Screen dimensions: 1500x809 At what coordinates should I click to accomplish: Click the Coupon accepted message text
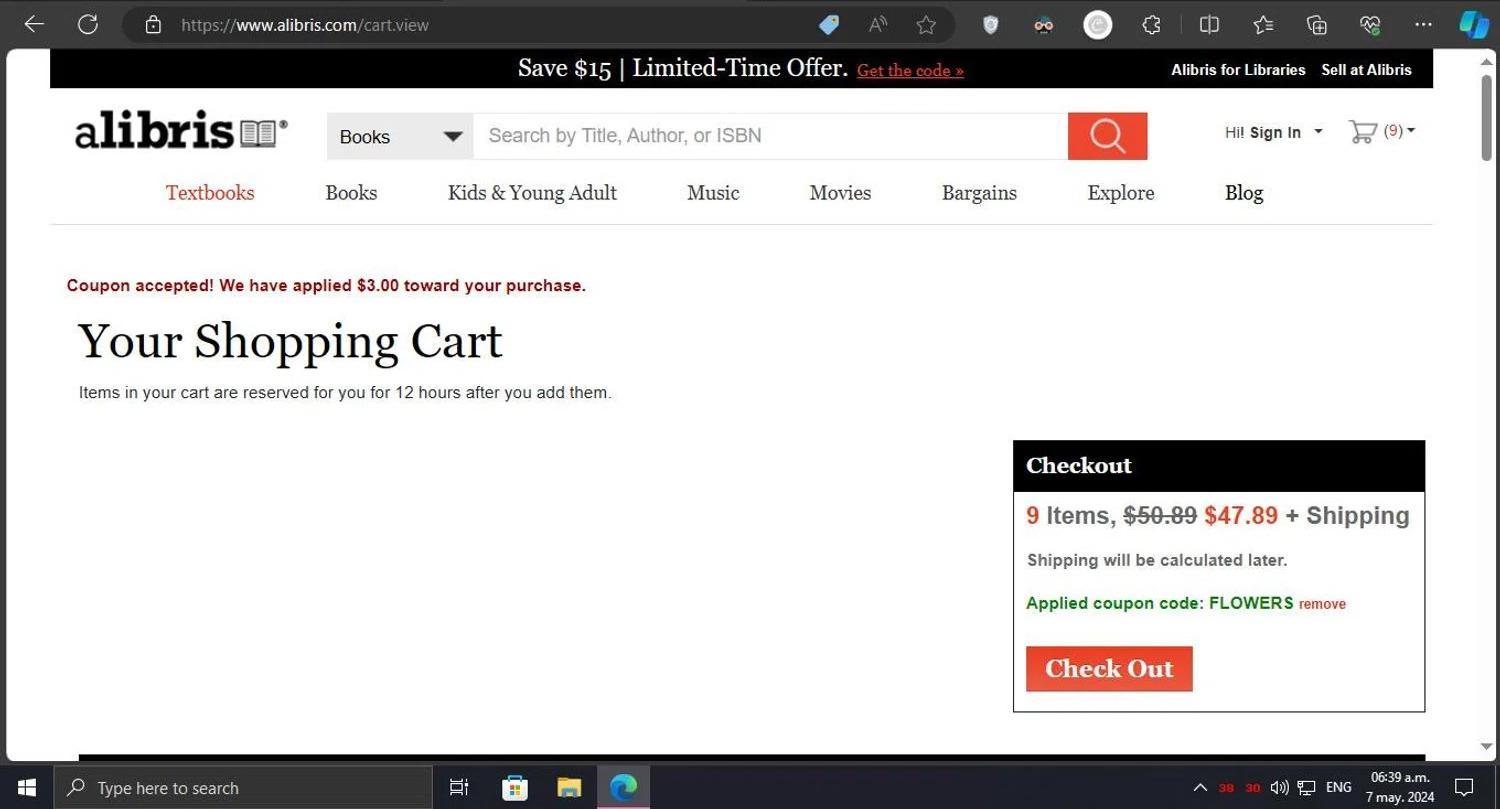[326, 286]
